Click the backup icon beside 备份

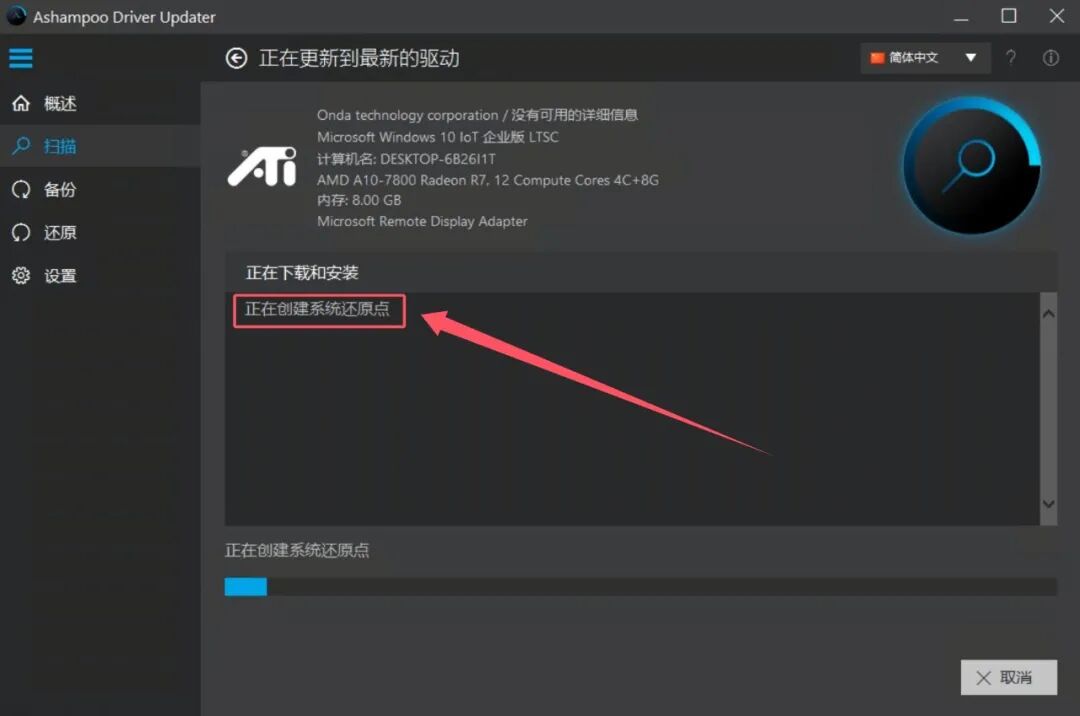click(x=21, y=189)
